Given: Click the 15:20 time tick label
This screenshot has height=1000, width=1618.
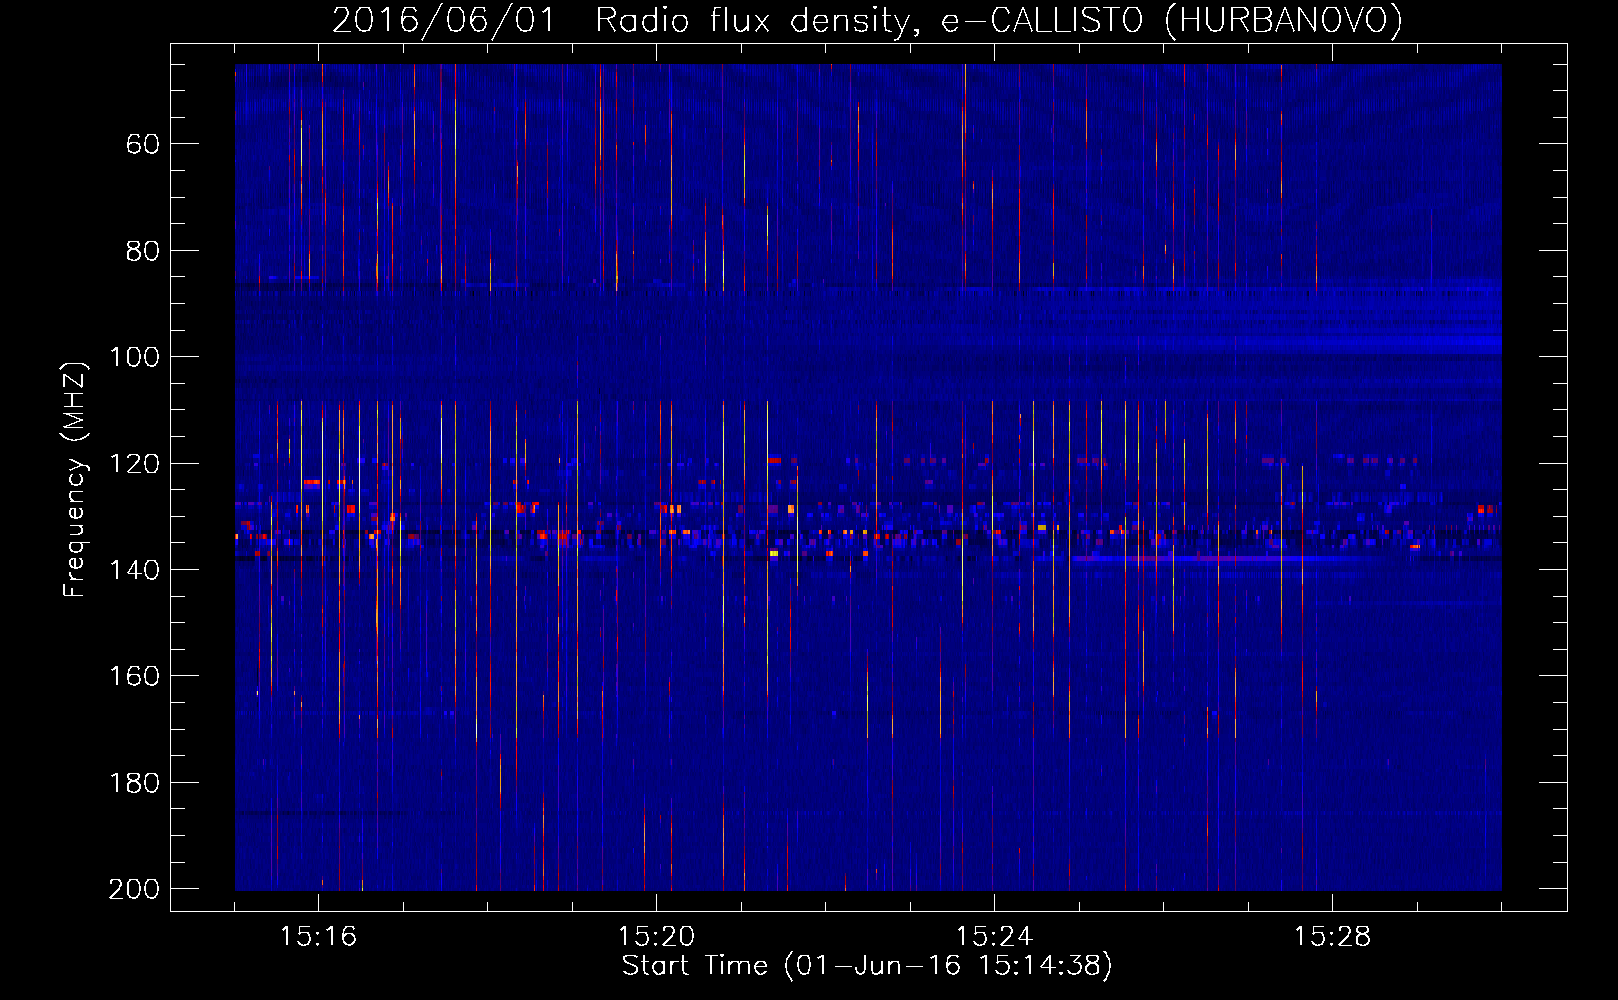Looking at the screenshot, I should (x=656, y=937).
